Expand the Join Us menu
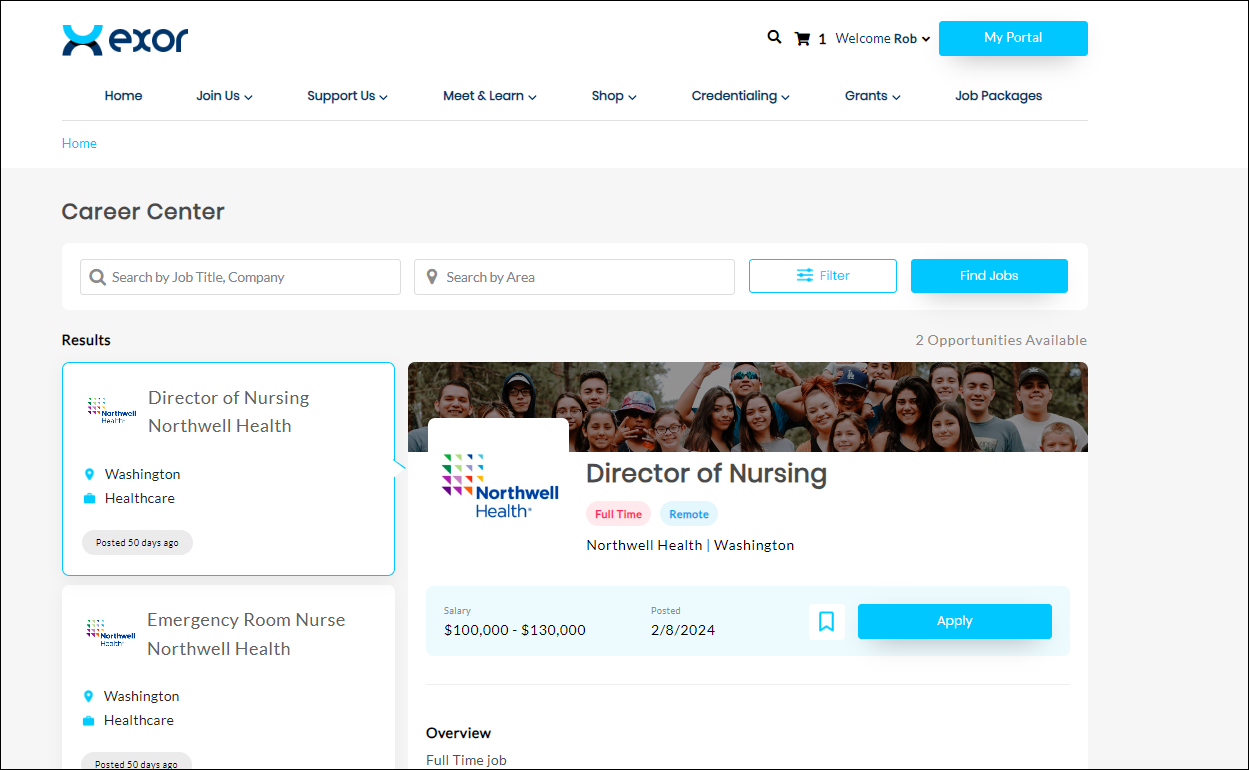The image size is (1249, 770). pos(224,96)
